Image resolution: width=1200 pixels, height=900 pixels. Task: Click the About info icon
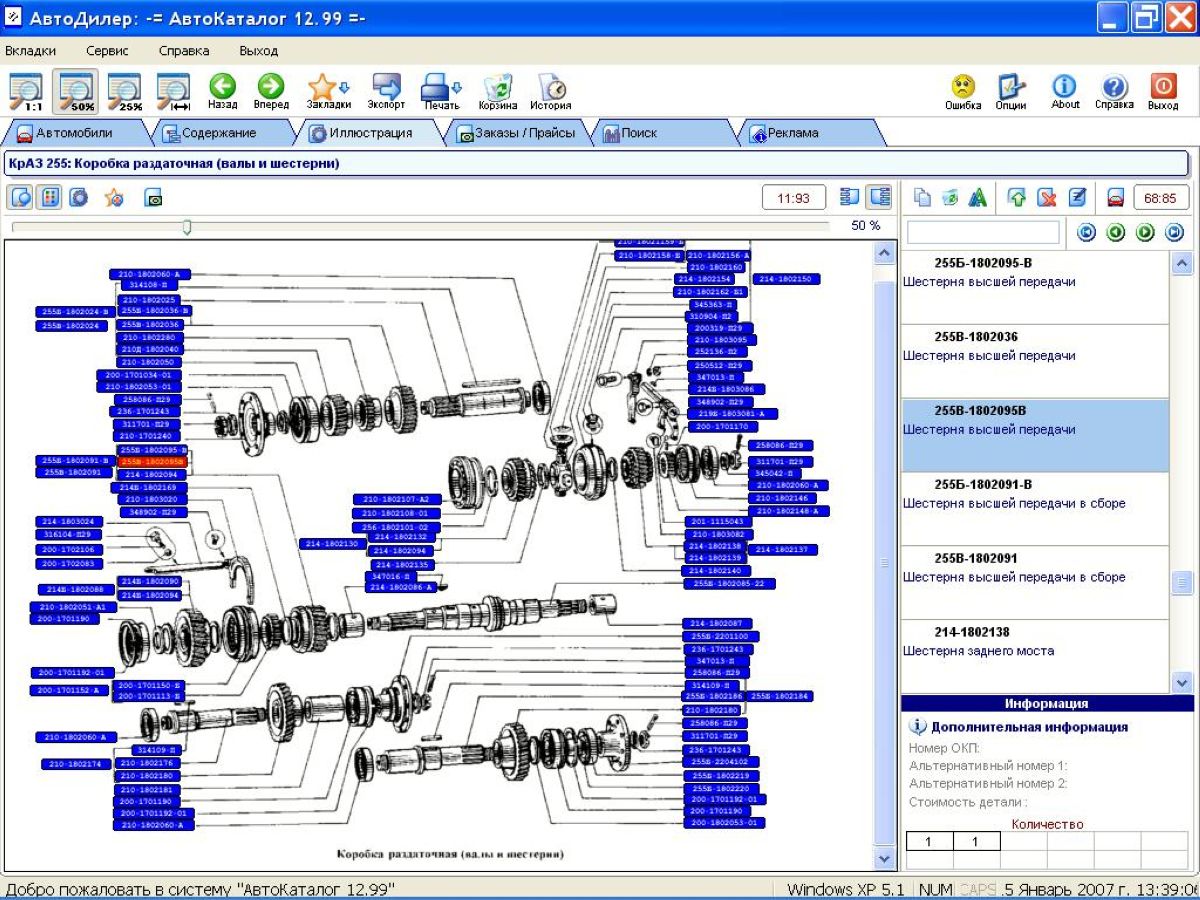coord(1065,92)
